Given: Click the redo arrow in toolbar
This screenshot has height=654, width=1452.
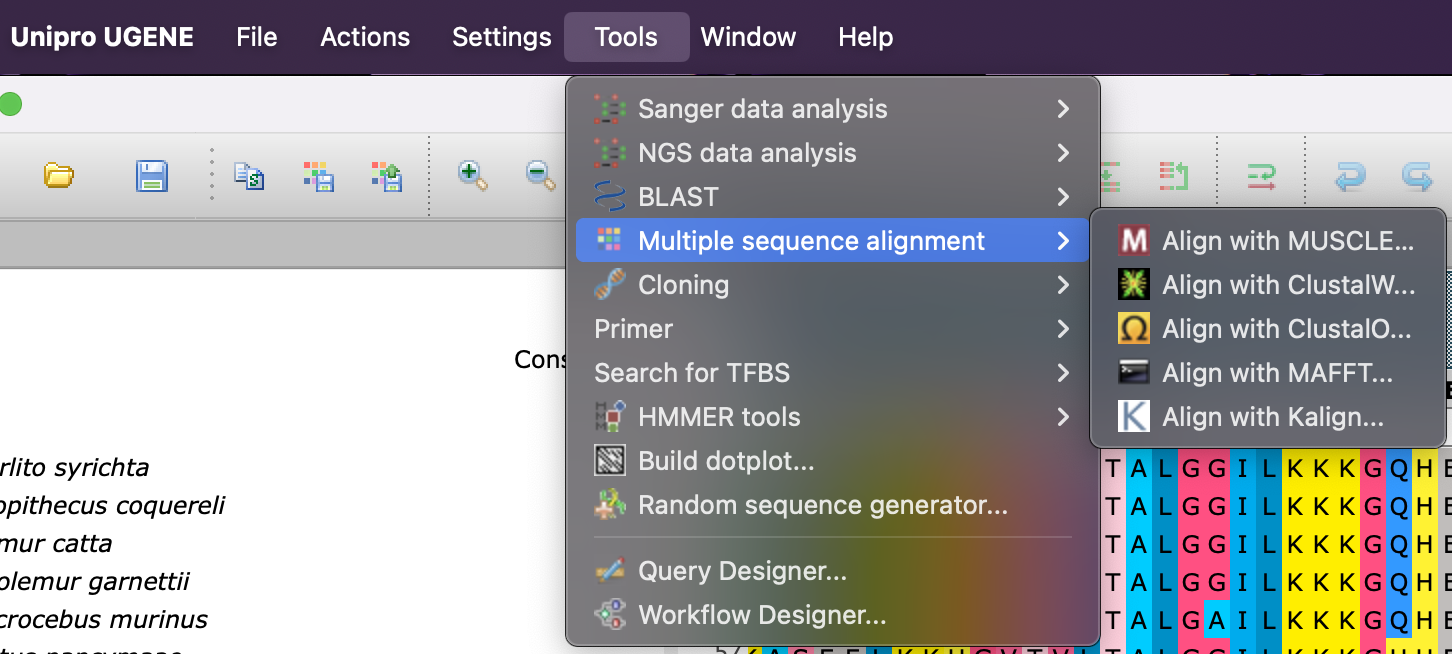Looking at the screenshot, I should coord(1417,177).
